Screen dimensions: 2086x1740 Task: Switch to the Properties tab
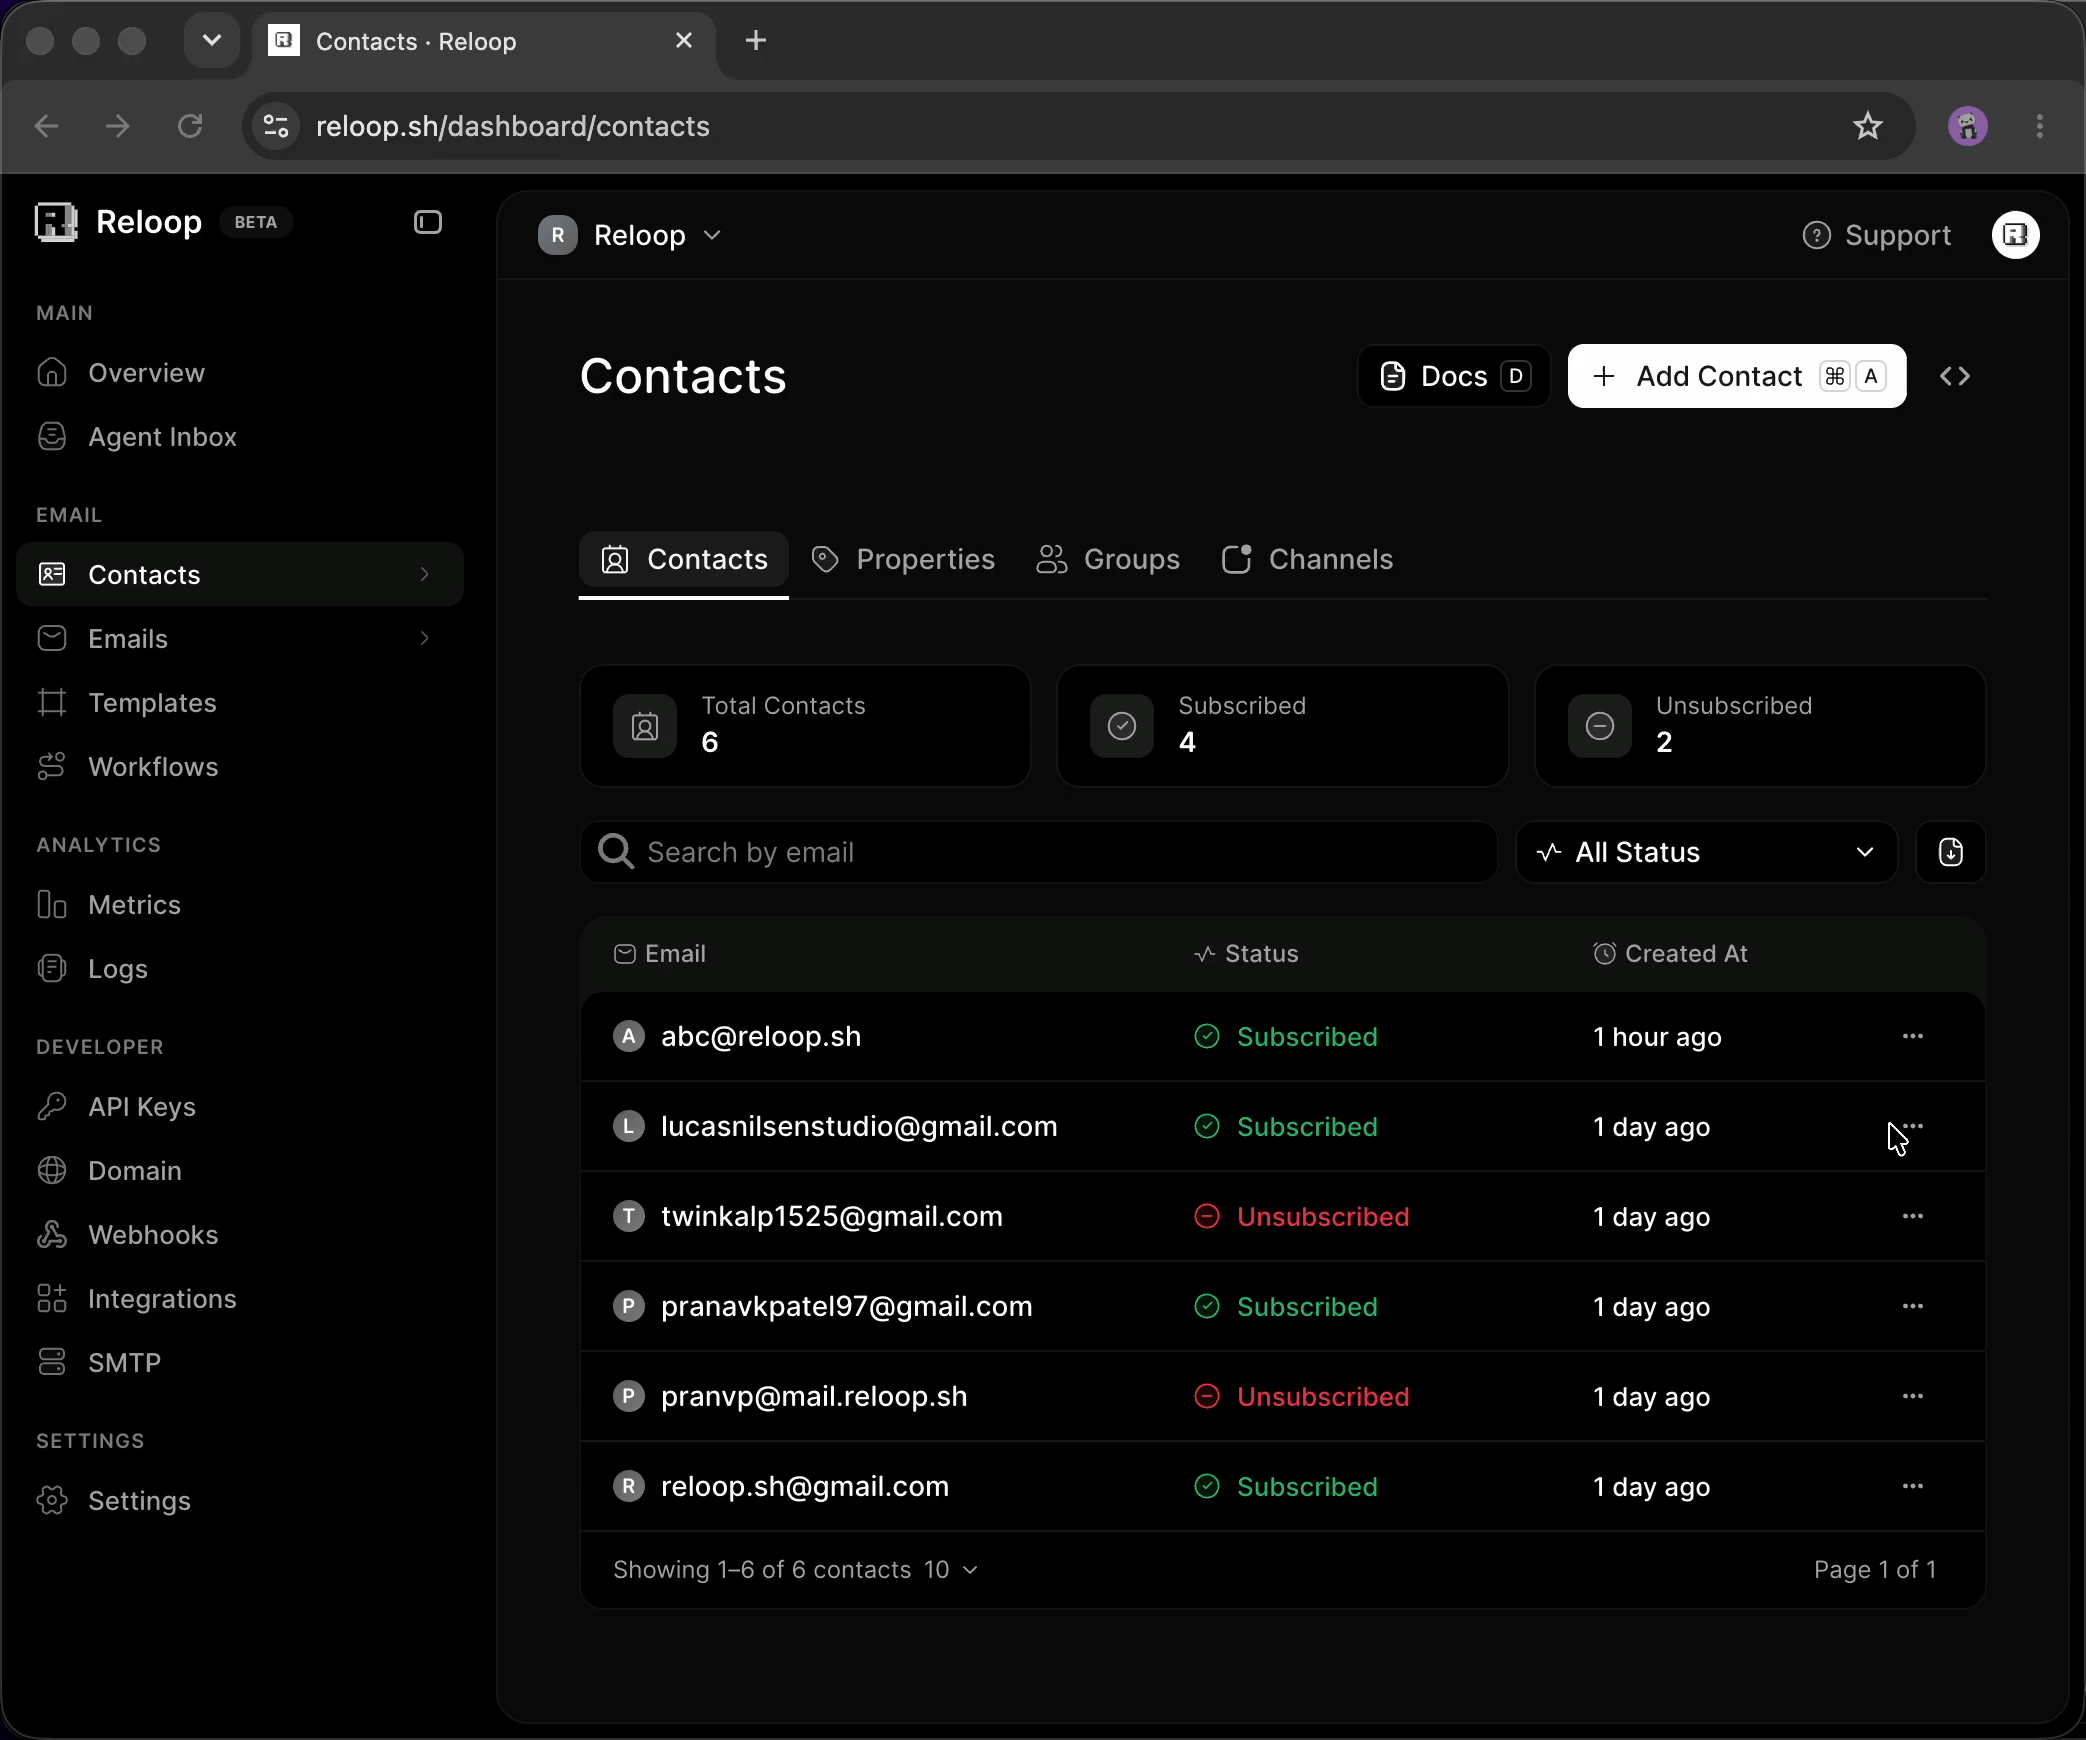903,559
